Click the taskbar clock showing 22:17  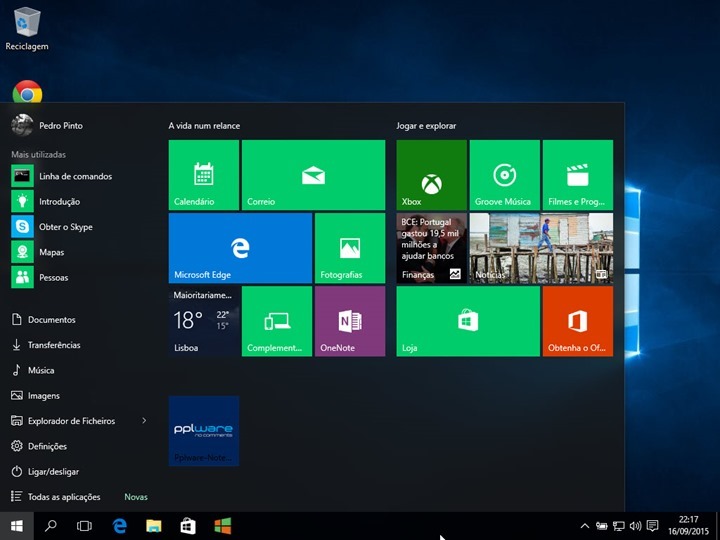[x=688, y=525]
